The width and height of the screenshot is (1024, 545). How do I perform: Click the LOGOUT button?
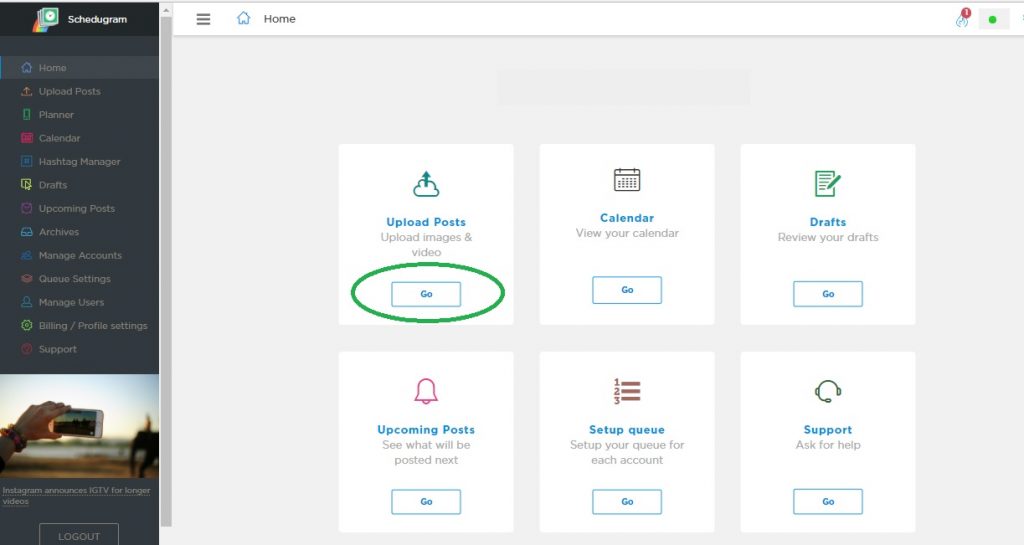(x=79, y=535)
